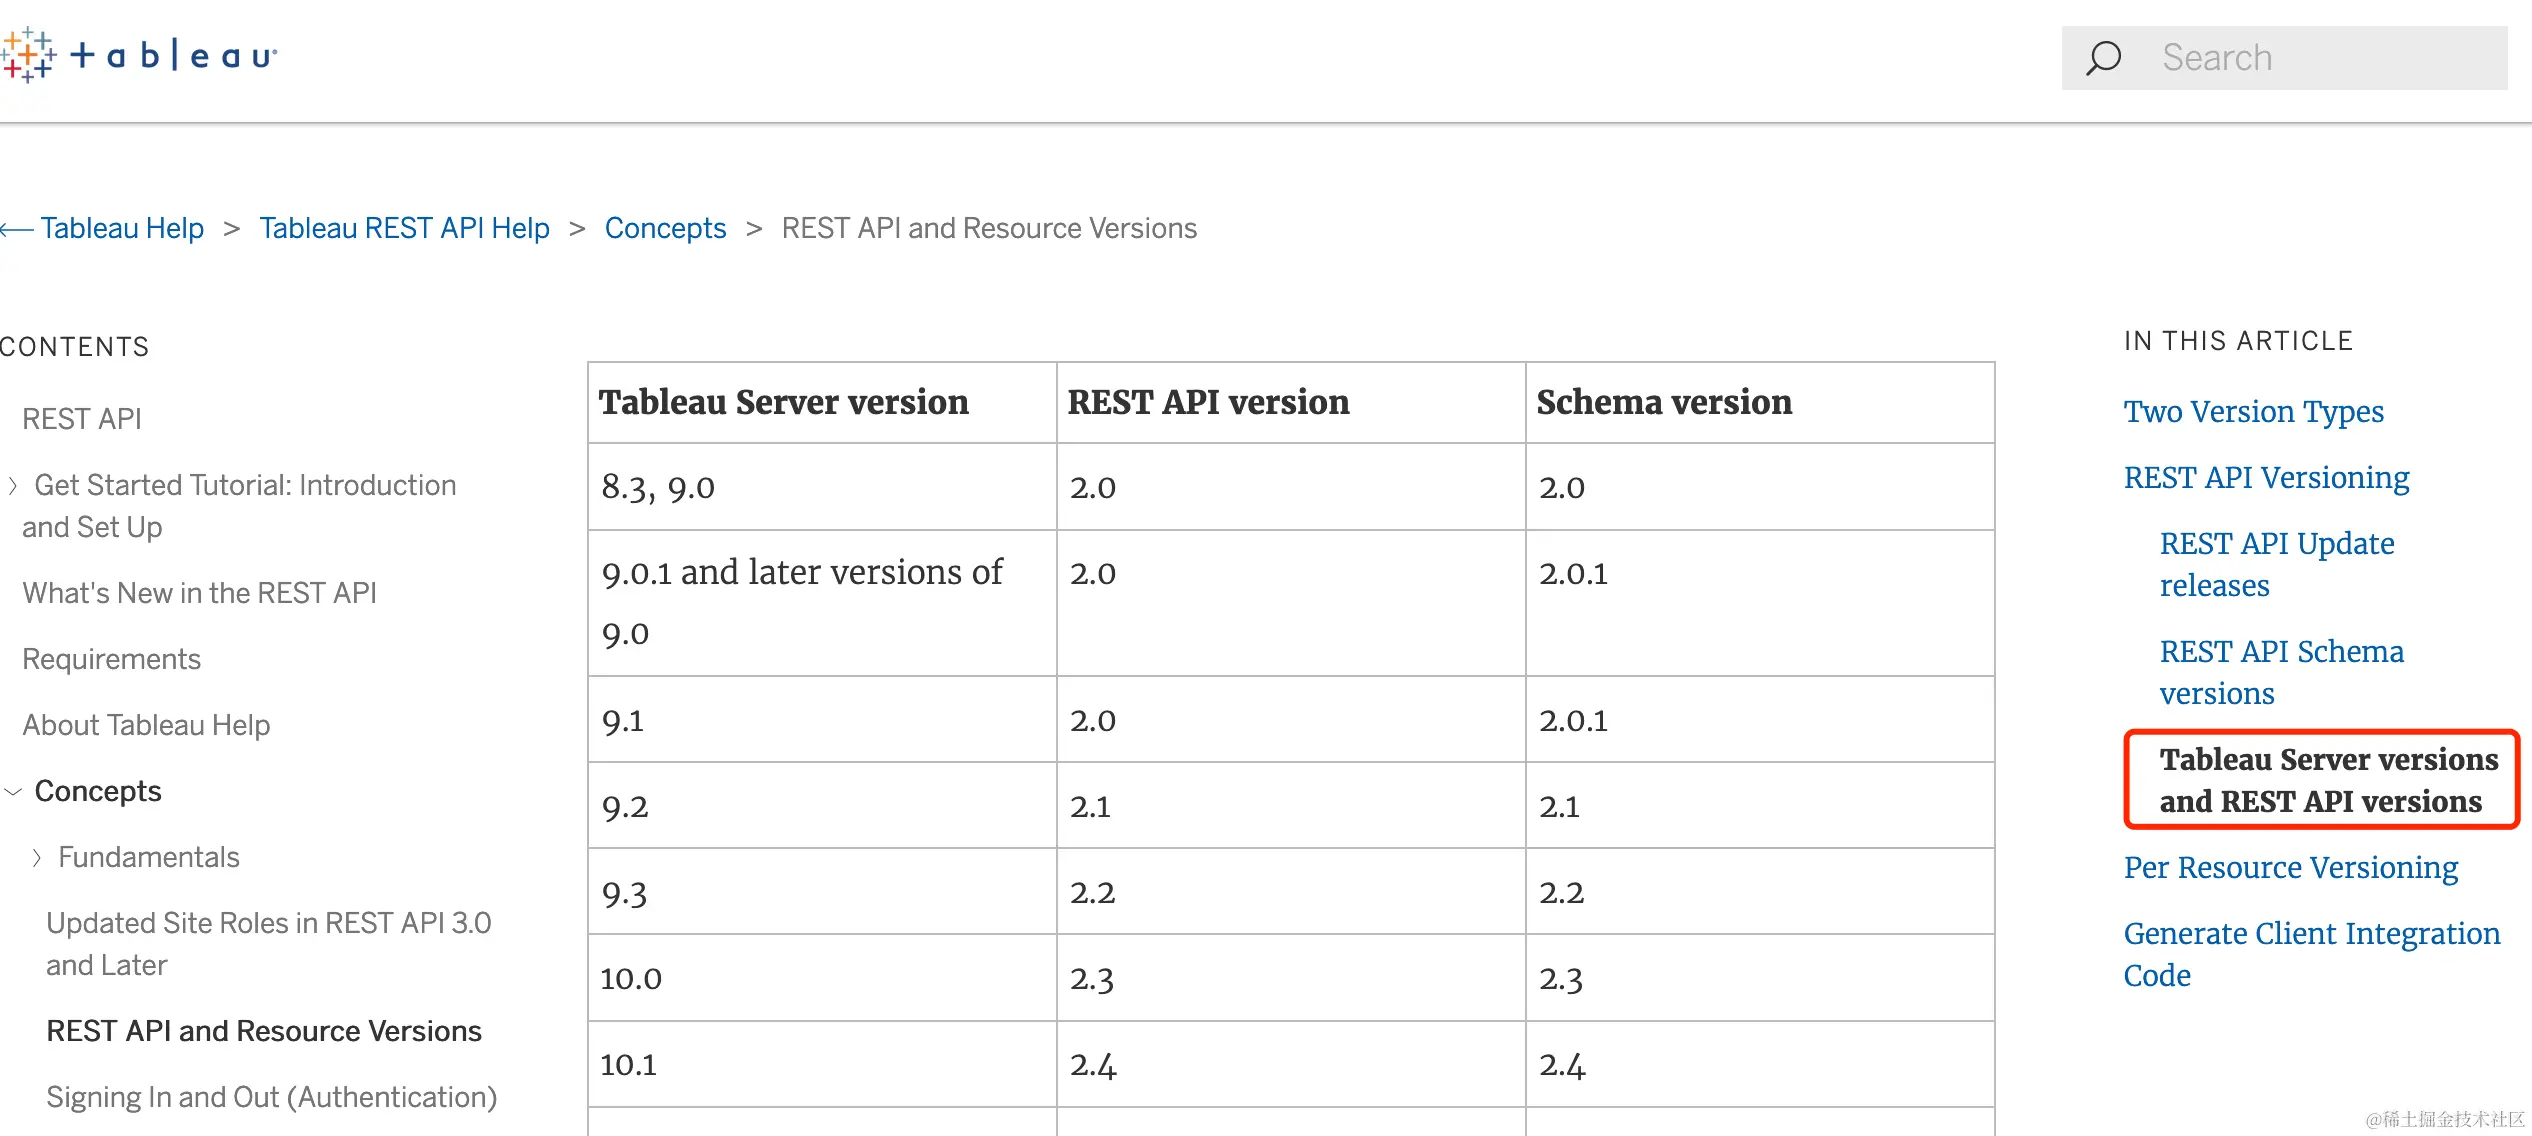
Task: Jump to Two Version Types section
Action: tap(2253, 412)
